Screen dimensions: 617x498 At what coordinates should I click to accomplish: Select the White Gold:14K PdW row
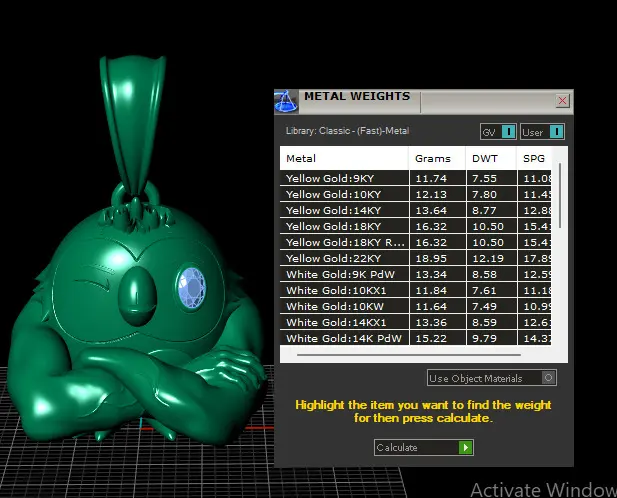pyautogui.click(x=416, y=338)
